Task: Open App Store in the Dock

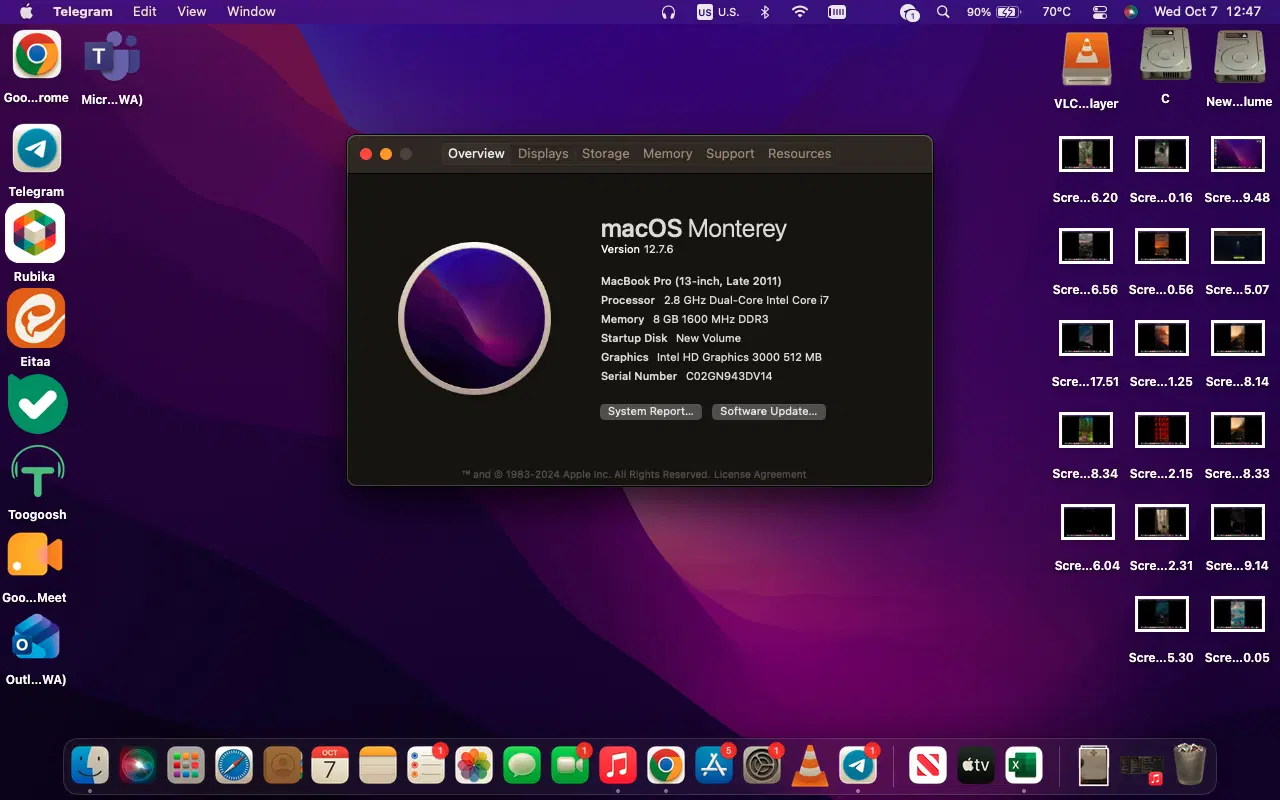Action: tap(714, 766)
